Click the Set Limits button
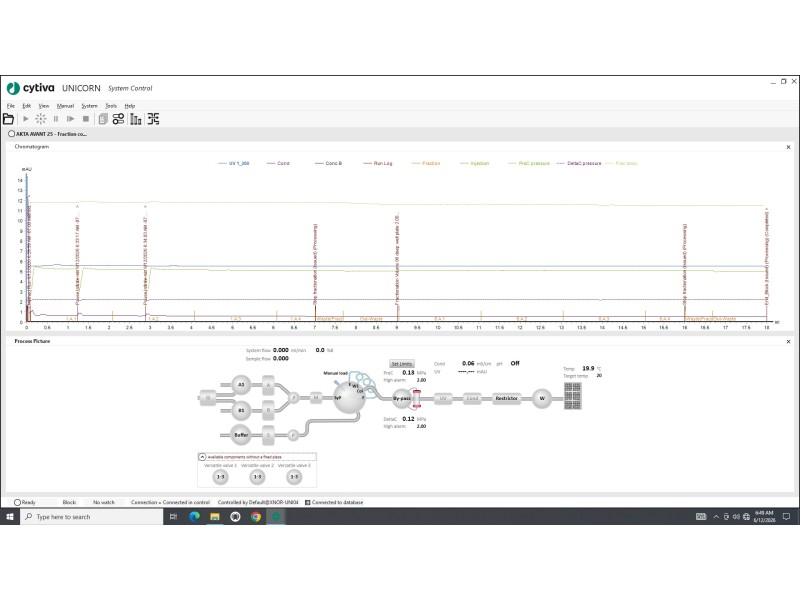 point(402,364)
